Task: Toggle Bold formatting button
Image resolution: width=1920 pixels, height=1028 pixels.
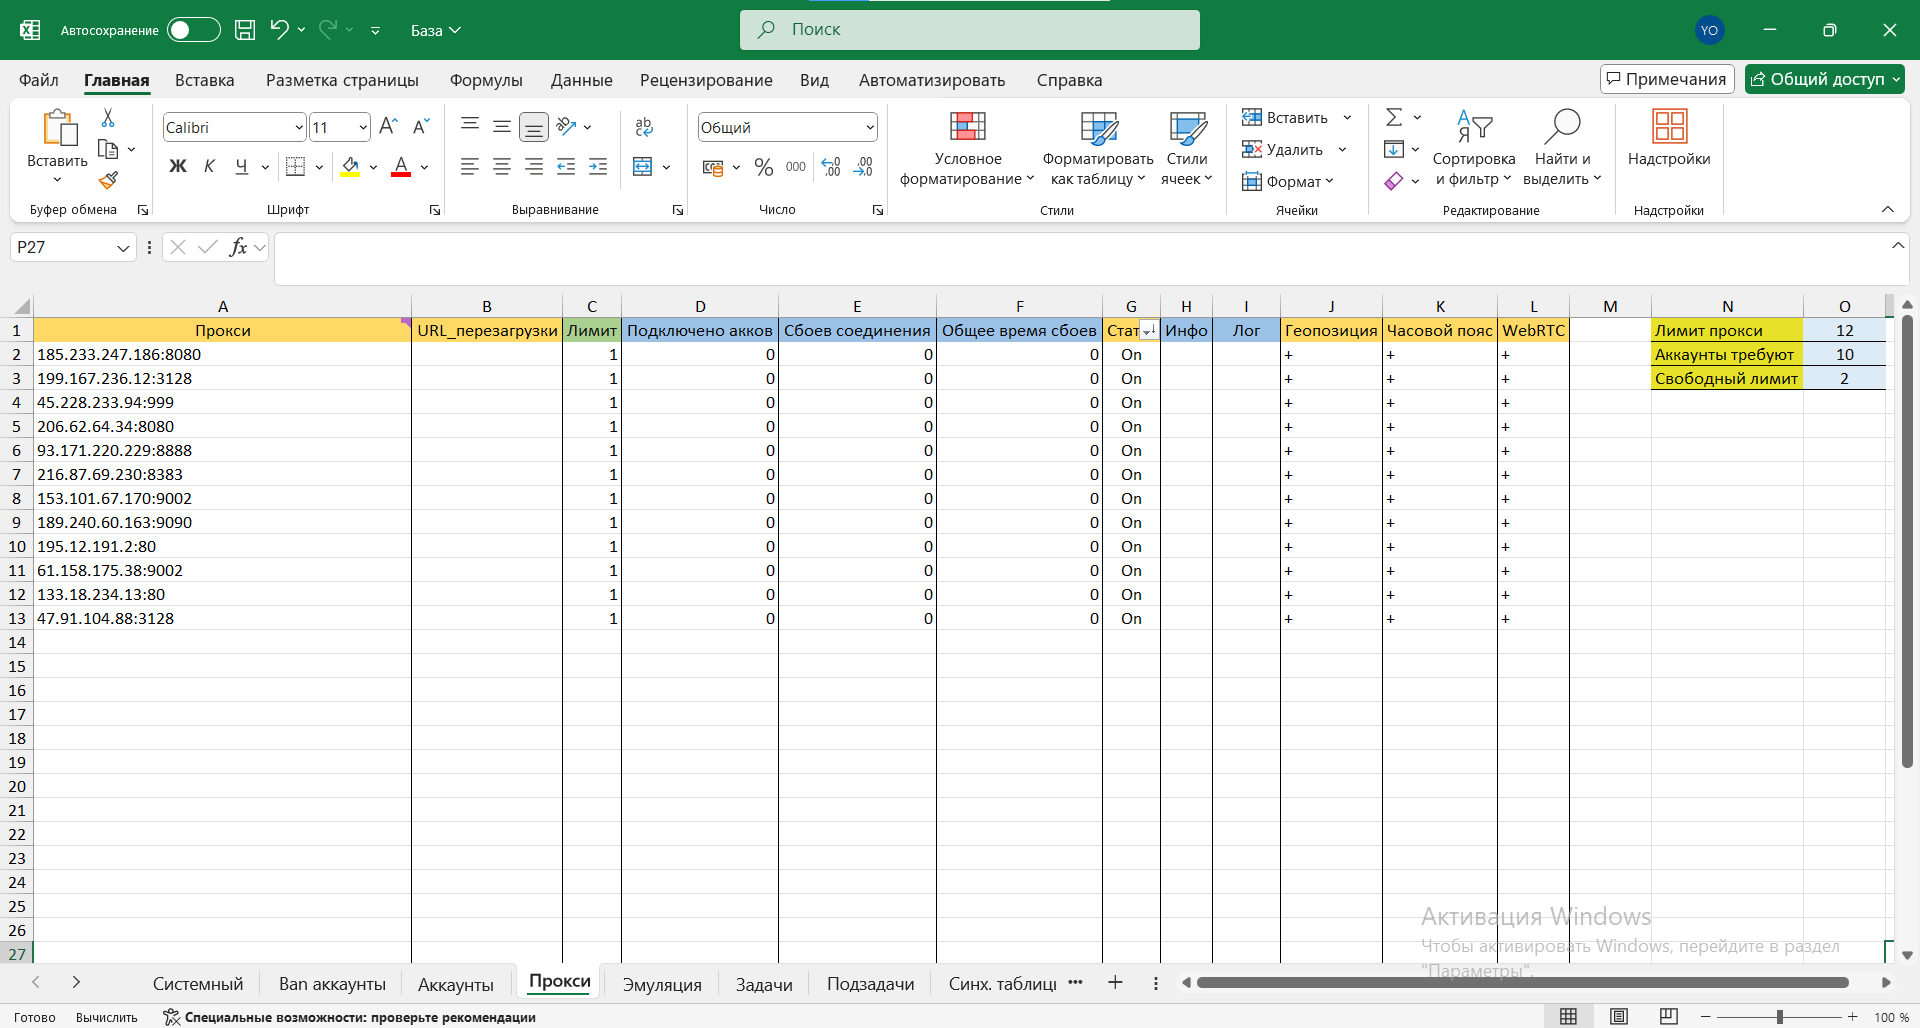Action: [x=178, y=167]
